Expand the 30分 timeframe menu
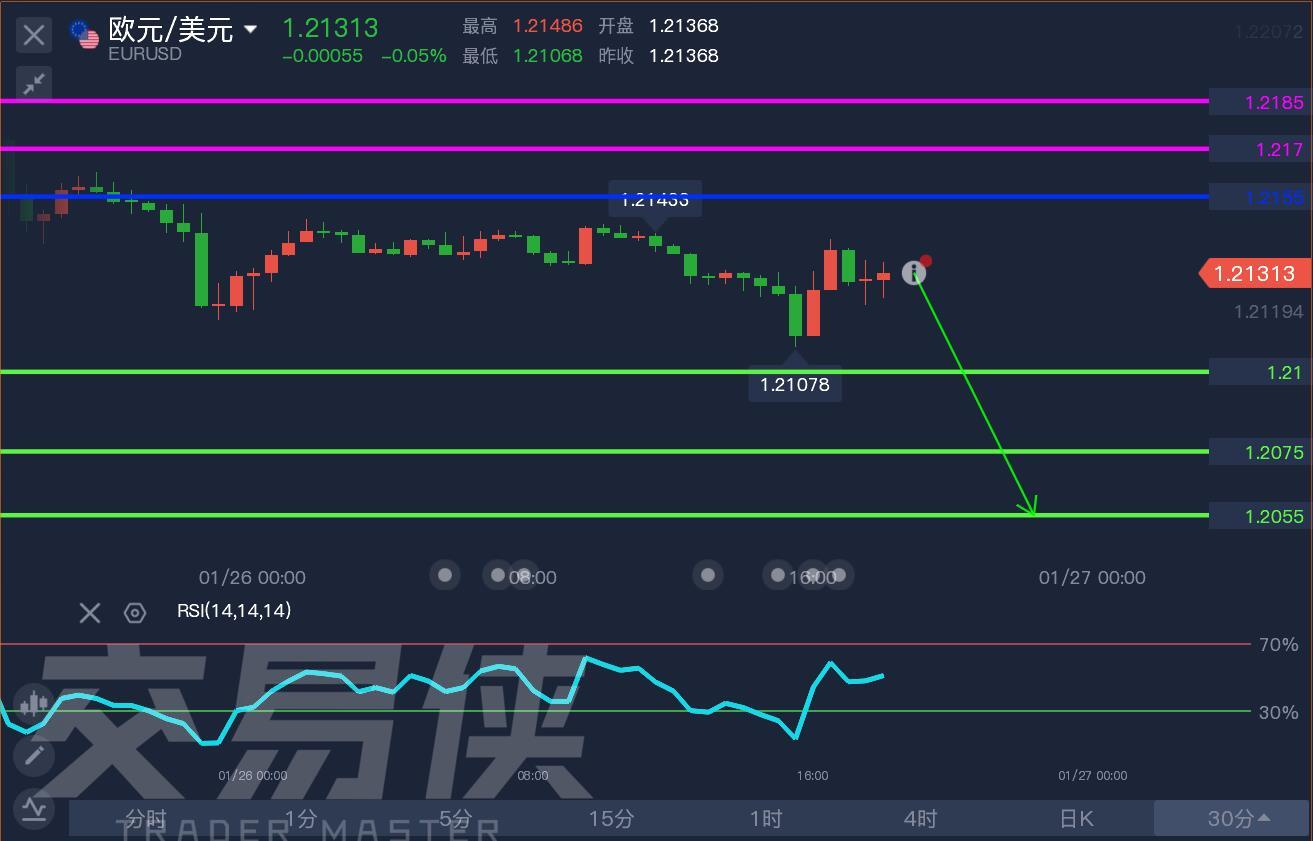This screenshot has width=1313, height=841. tap(1233, 819)
